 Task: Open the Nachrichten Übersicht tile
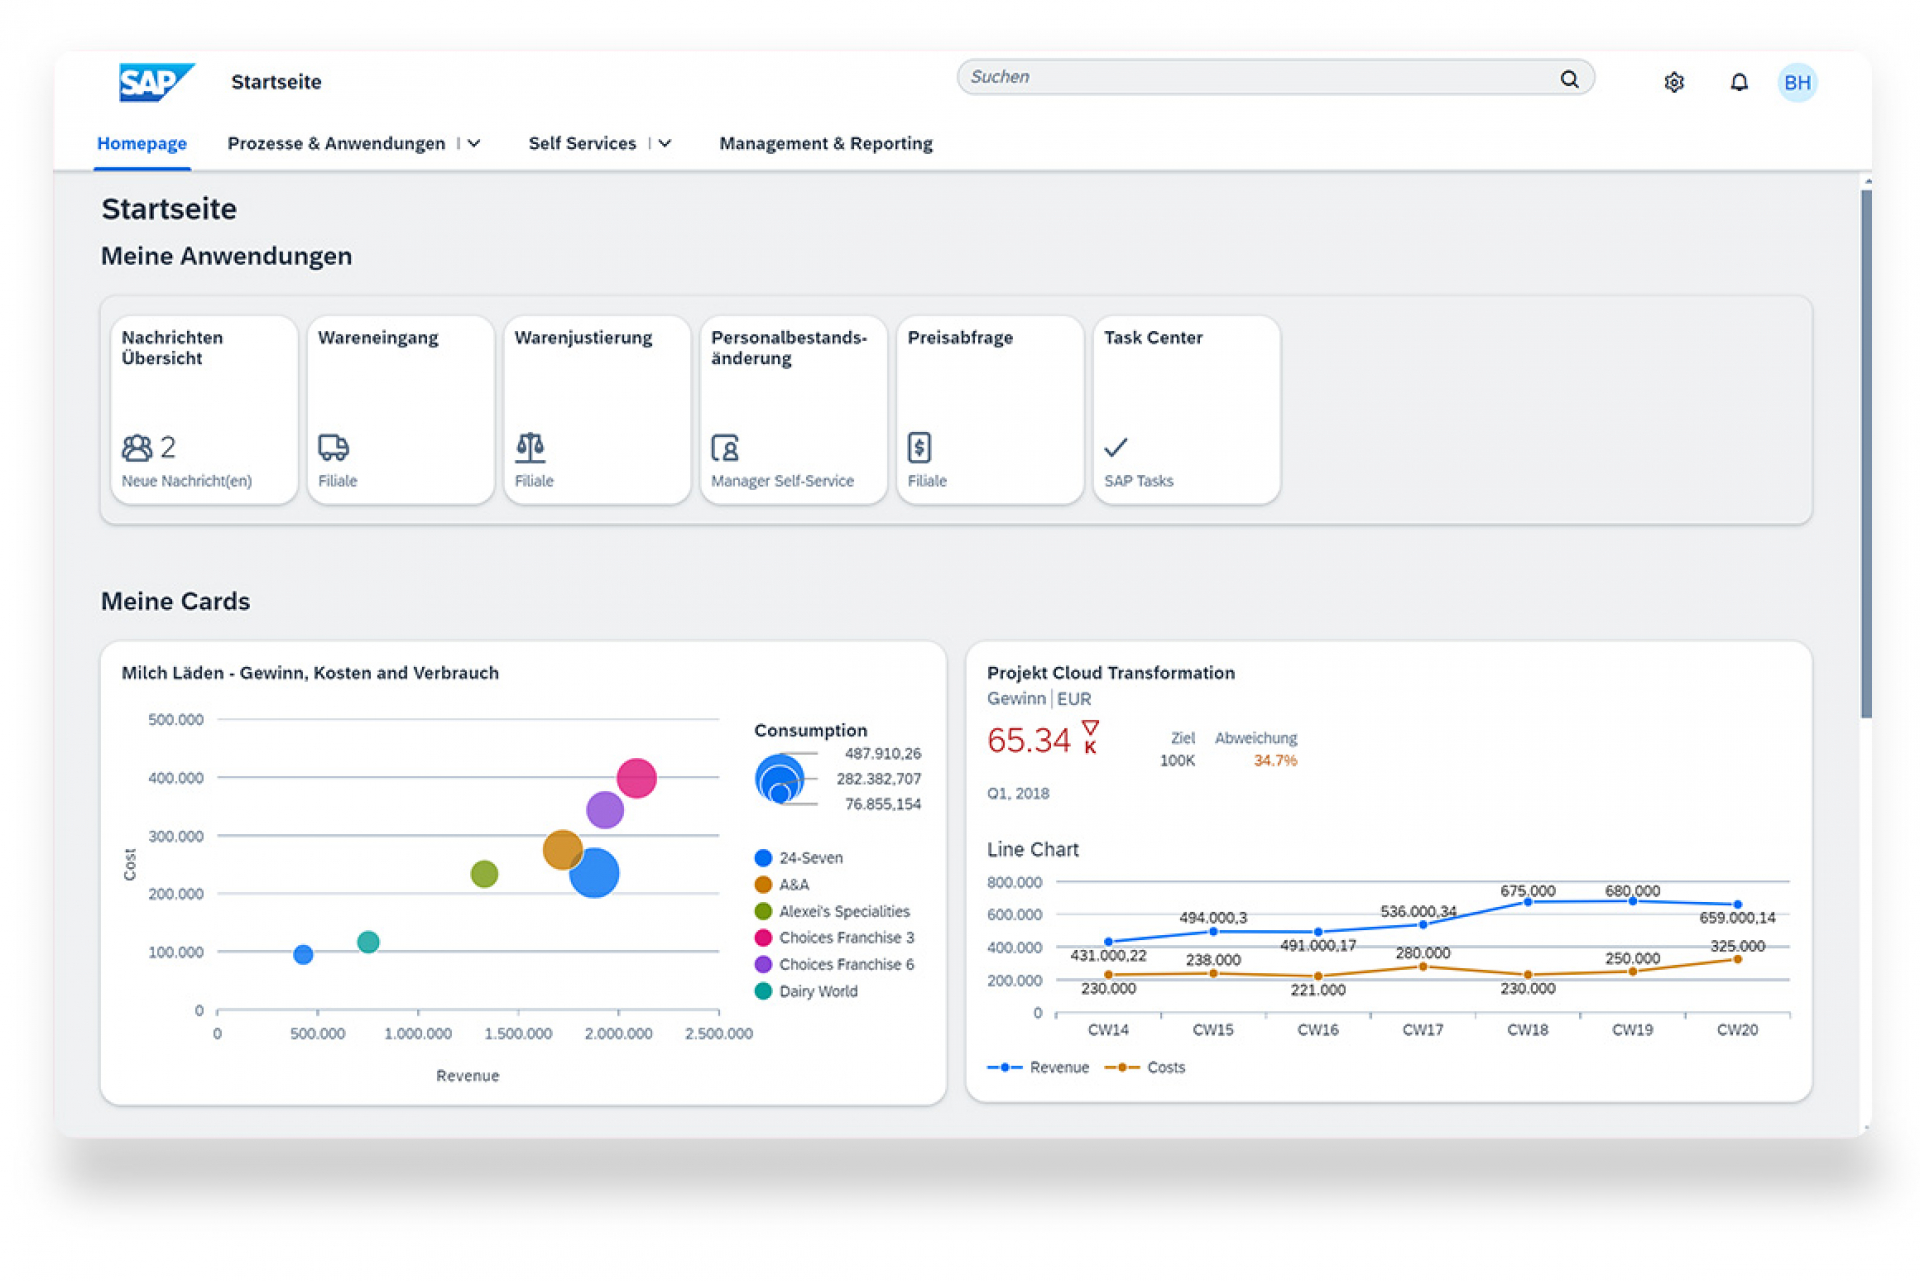click(203, 409)
